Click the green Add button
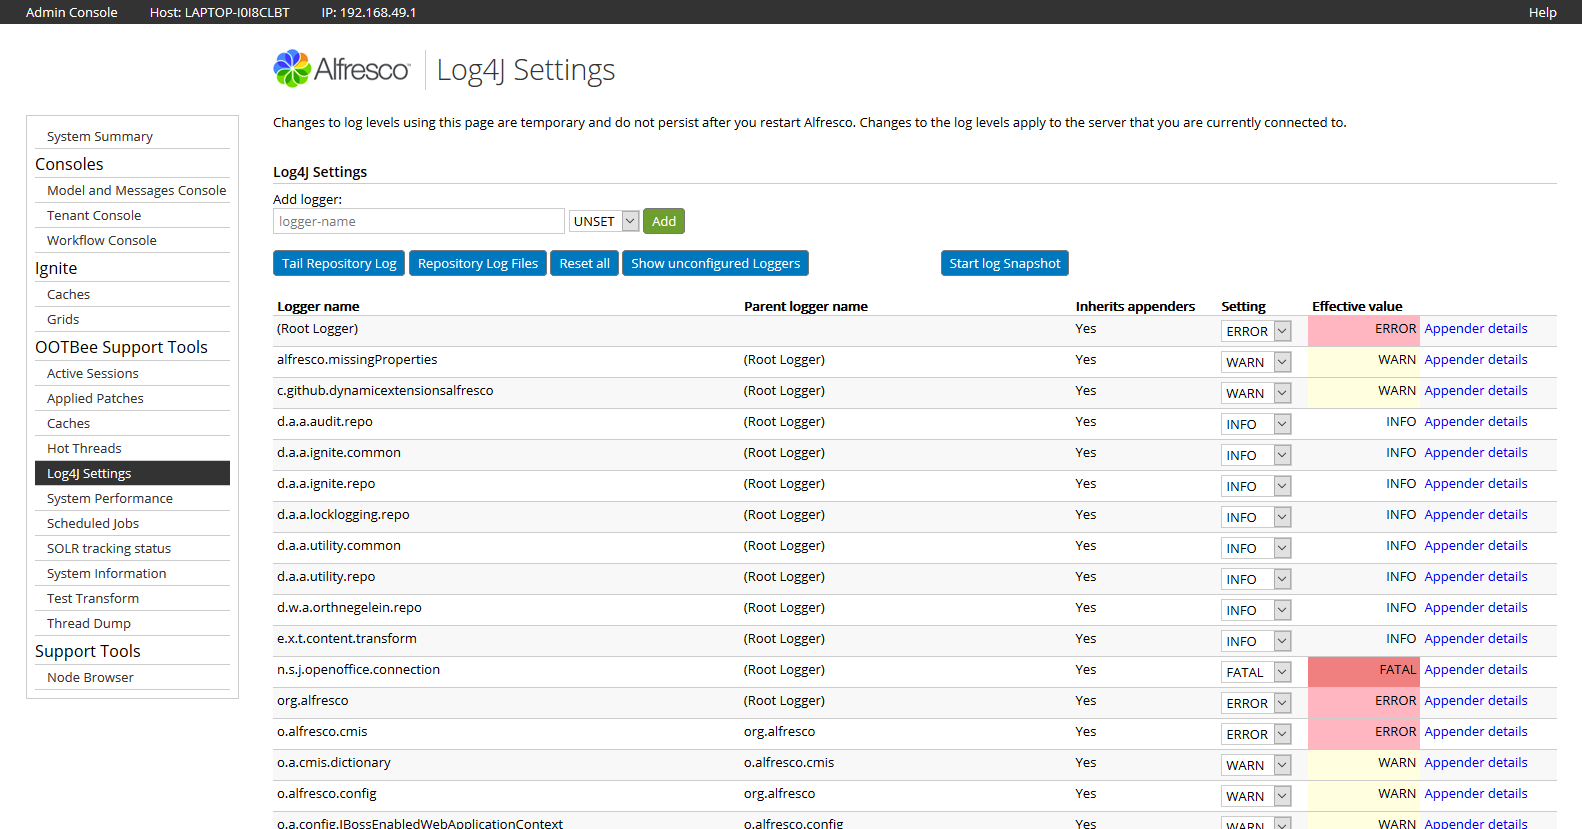The height and width of the screenshot is (829, 1582). pos(664,221)
